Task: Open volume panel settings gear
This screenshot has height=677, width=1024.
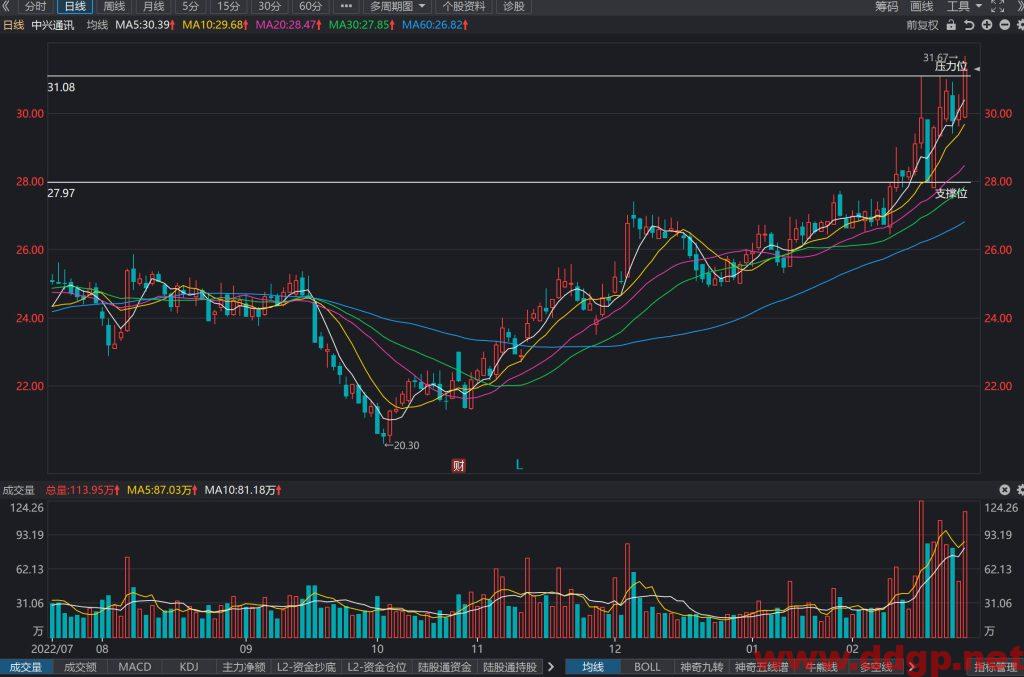Action: click(x=1019, y=490)
